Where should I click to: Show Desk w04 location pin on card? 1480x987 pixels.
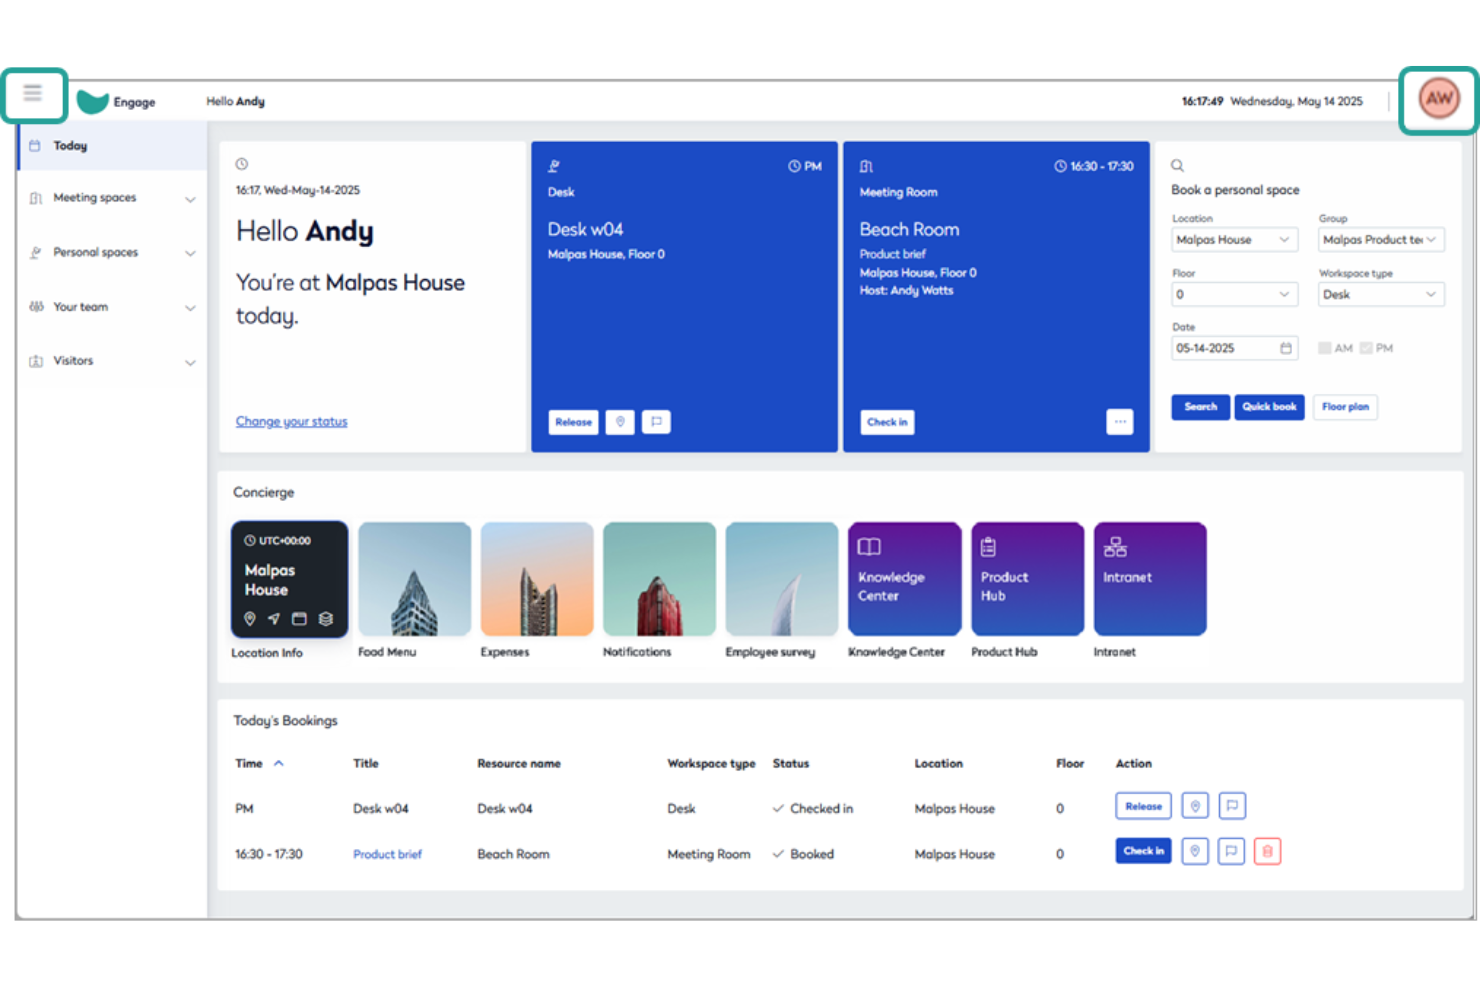click(620, 422)
